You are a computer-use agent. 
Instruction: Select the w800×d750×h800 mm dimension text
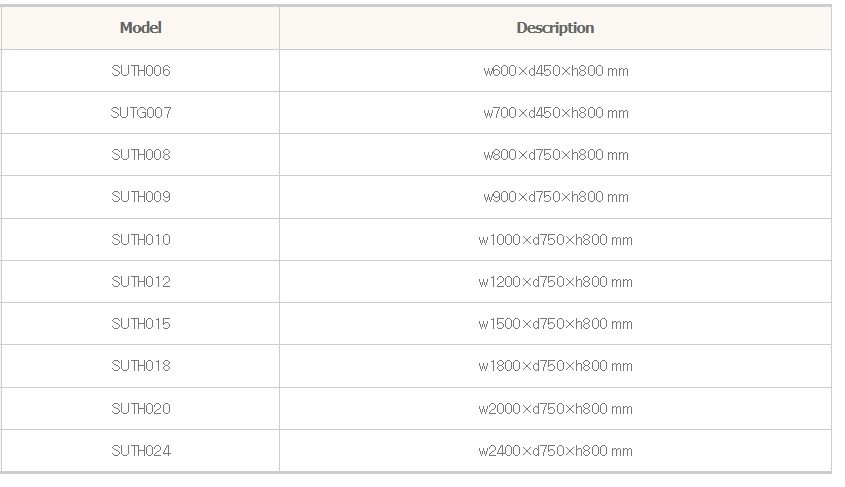(x=555, y=155)
